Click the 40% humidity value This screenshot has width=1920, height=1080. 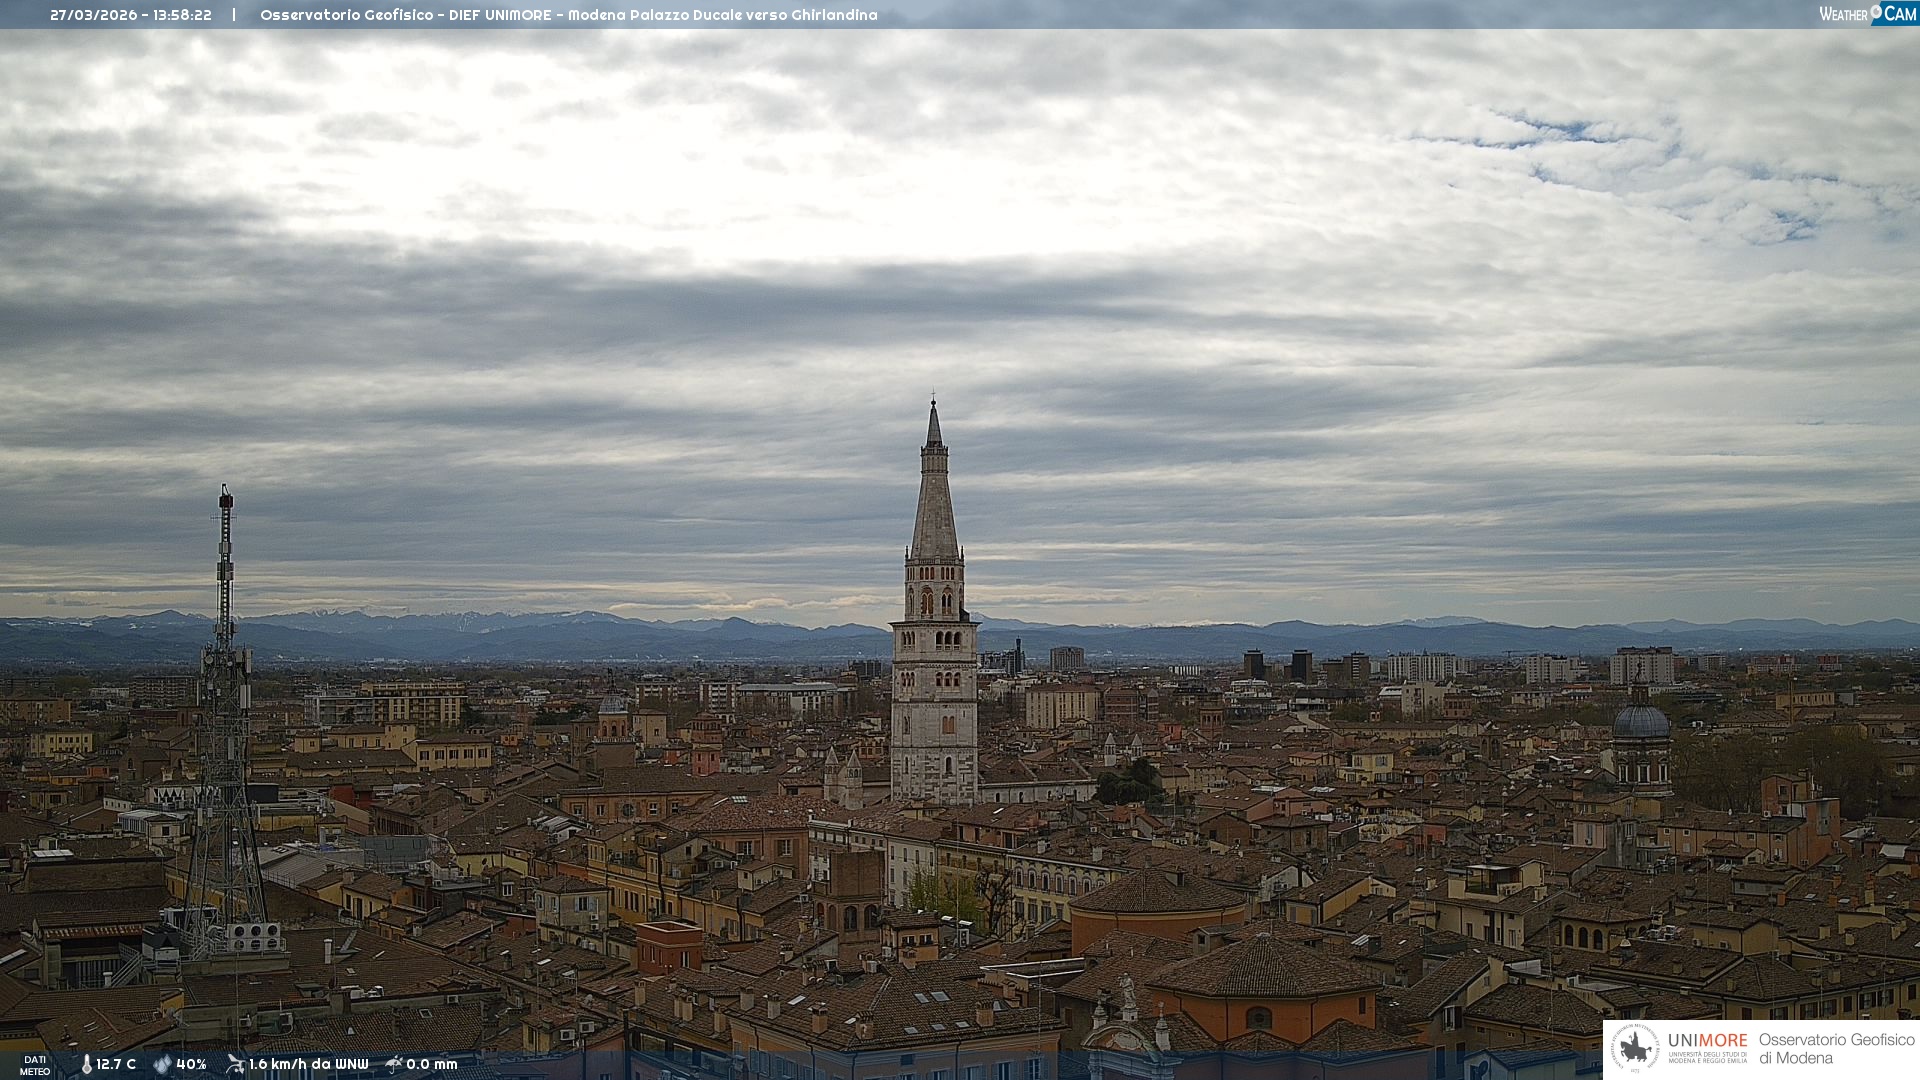point(191,1065)
